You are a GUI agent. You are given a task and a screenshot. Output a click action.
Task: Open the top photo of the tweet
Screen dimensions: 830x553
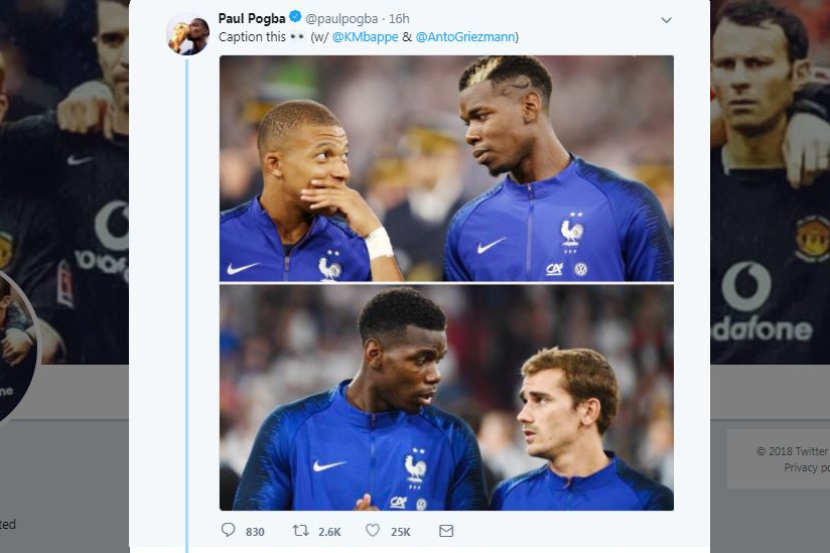(446, 168)
